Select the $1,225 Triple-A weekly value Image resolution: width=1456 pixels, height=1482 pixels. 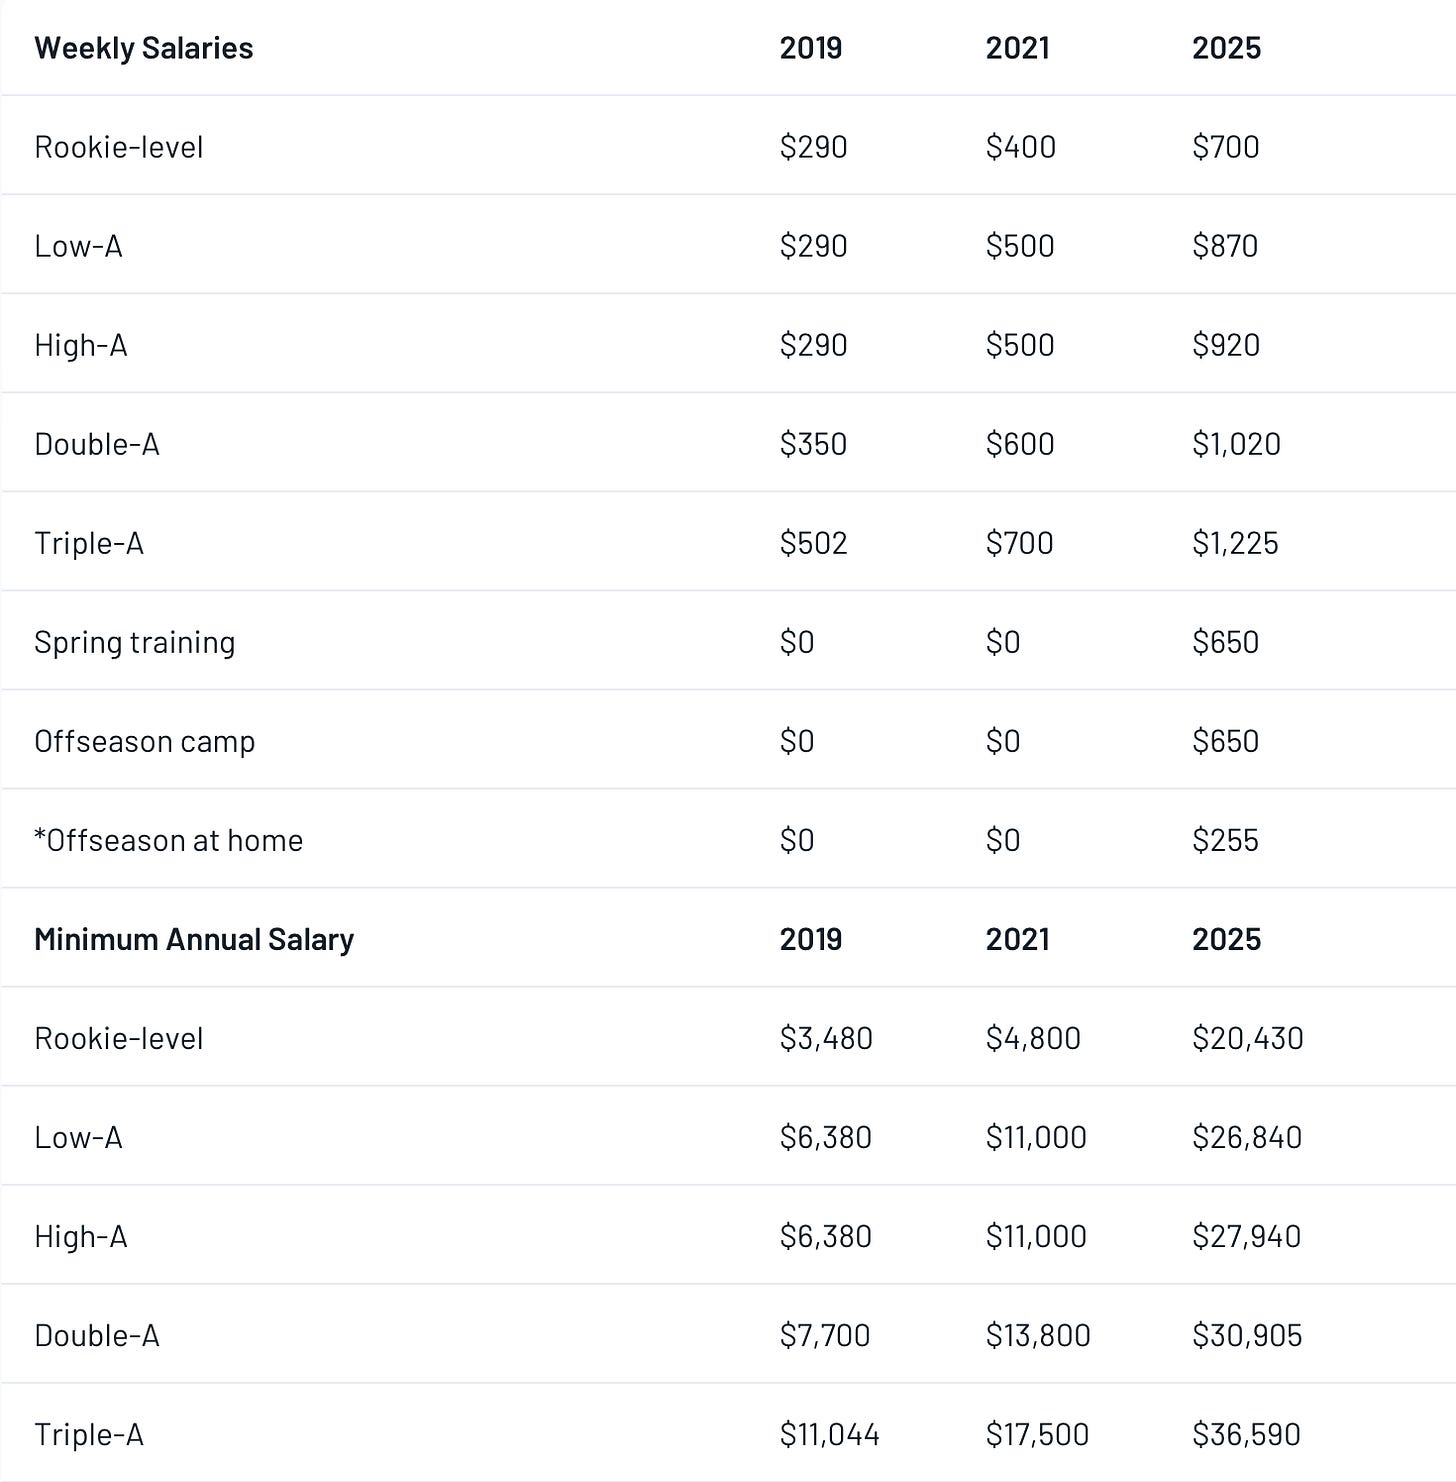pos(1235,543)
